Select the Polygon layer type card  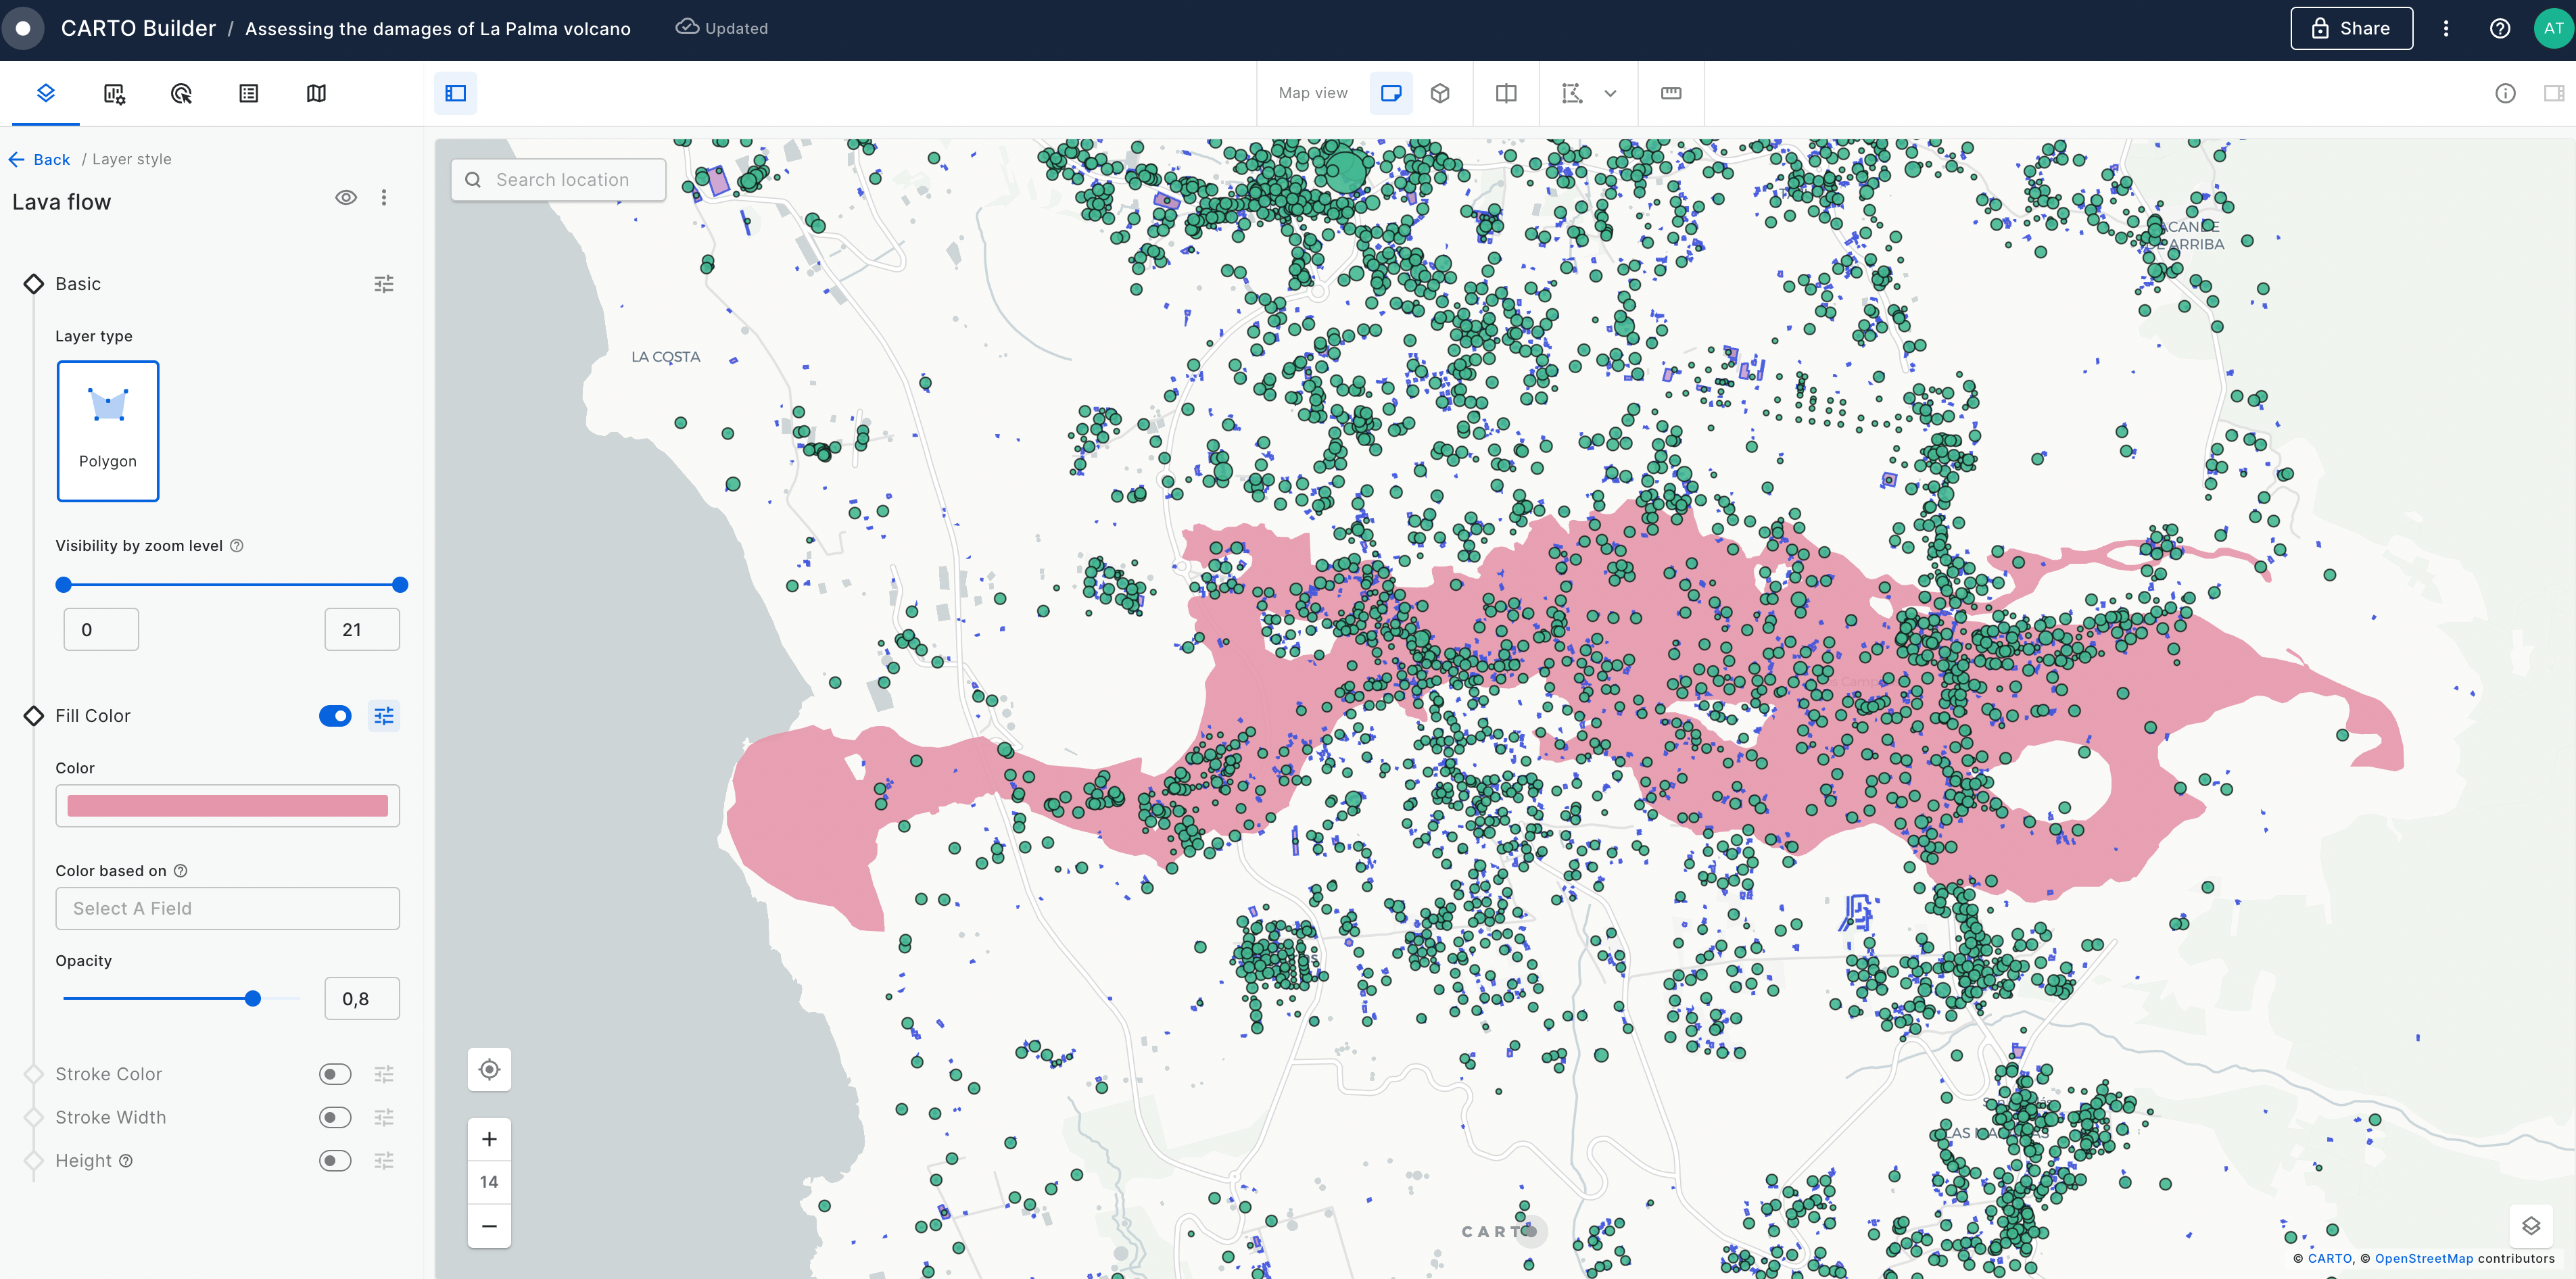pos(108,430)
